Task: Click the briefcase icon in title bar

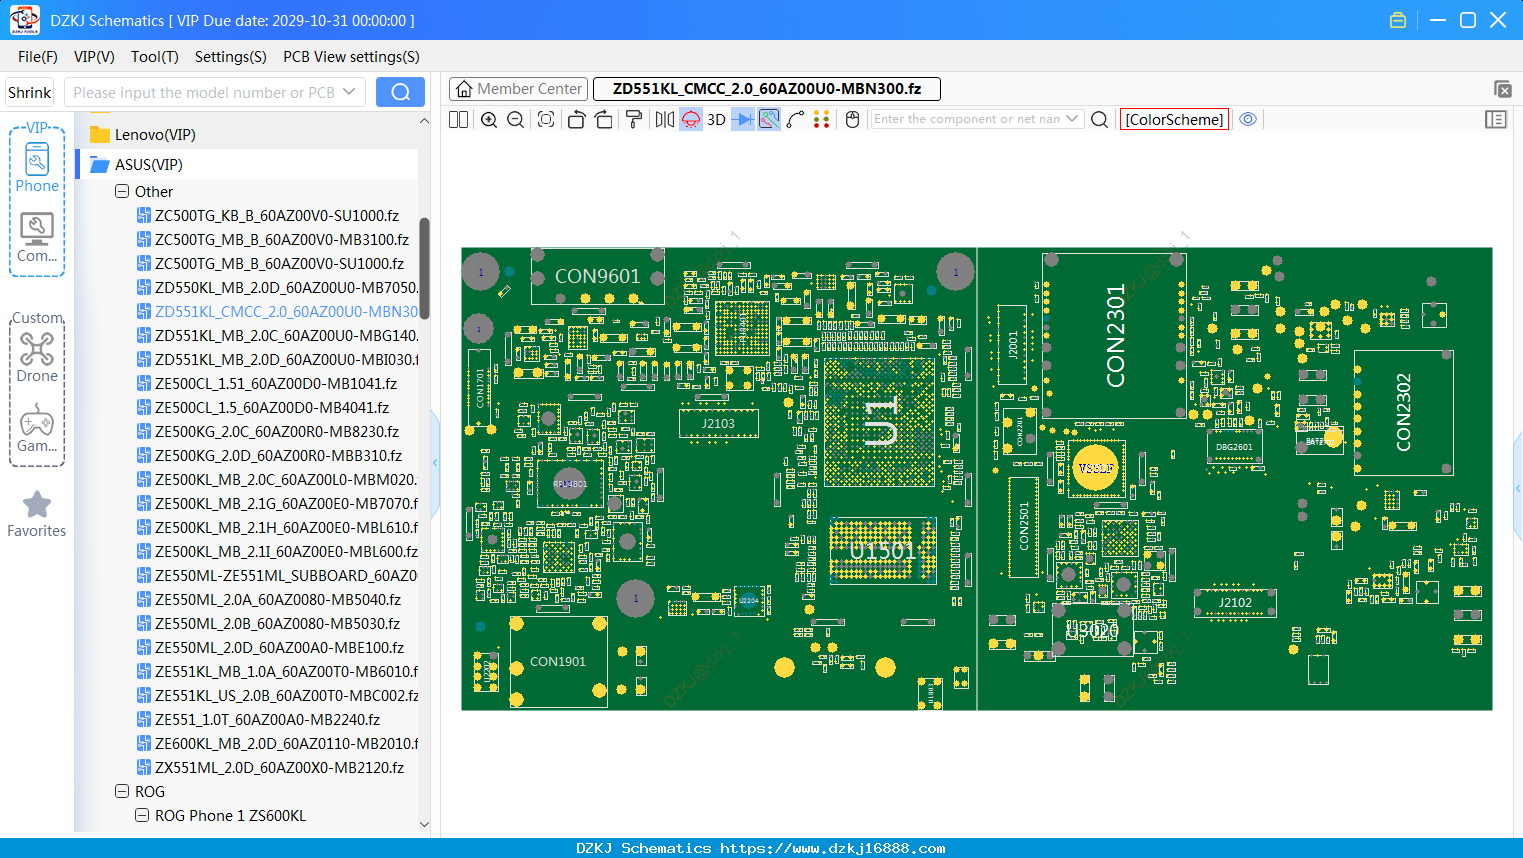Action: click(x=1398, y=20)
